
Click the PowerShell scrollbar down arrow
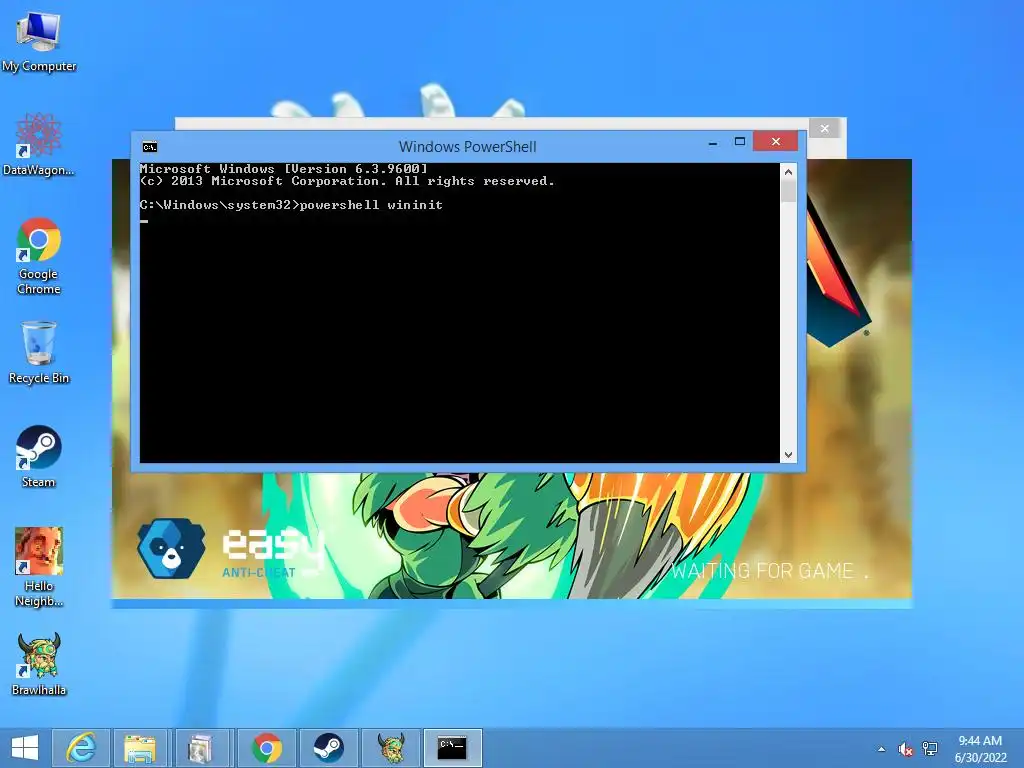click(x=788, y=455)
